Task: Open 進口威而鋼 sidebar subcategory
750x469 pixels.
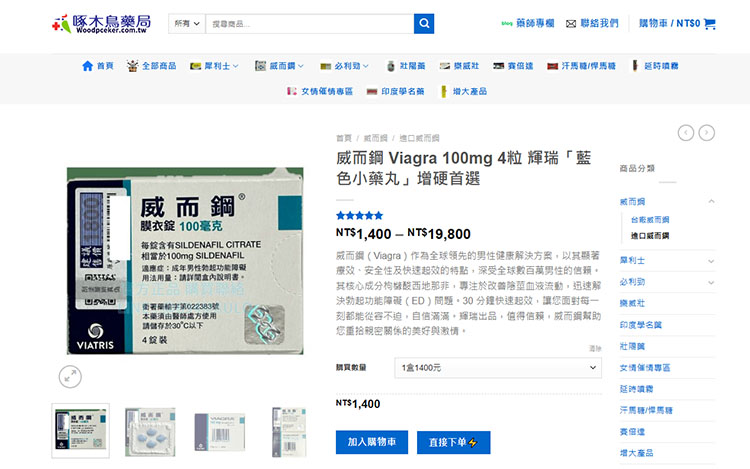Action: 650,236
